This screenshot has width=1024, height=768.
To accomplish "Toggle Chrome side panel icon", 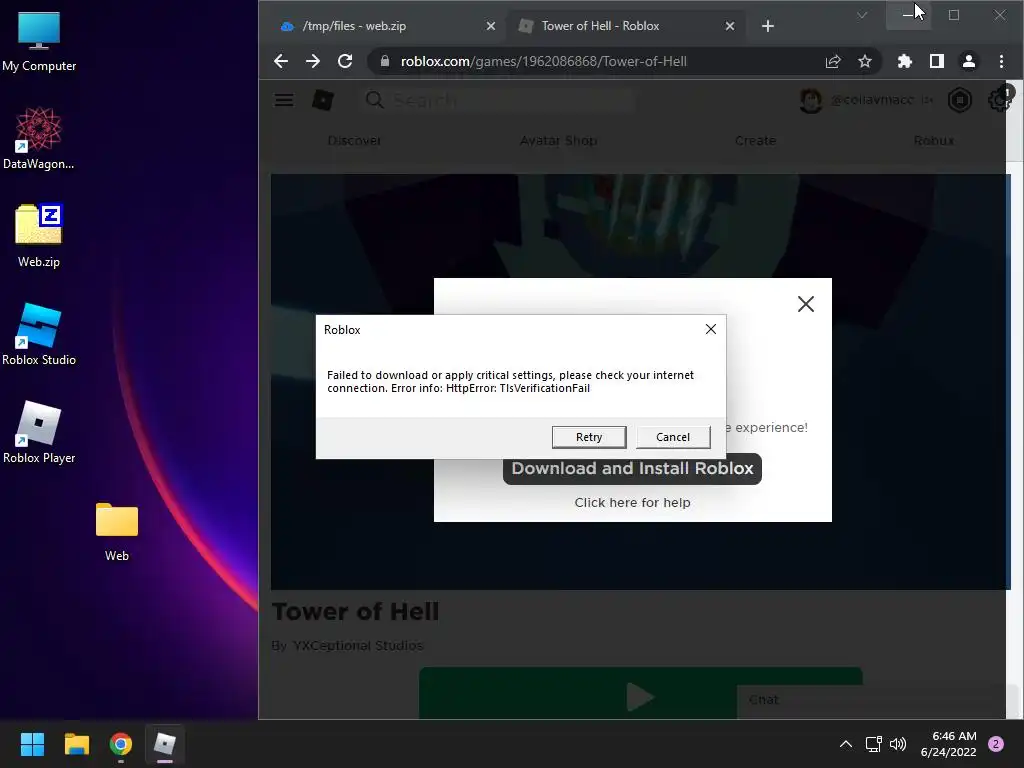I will [x=936, y=61].
